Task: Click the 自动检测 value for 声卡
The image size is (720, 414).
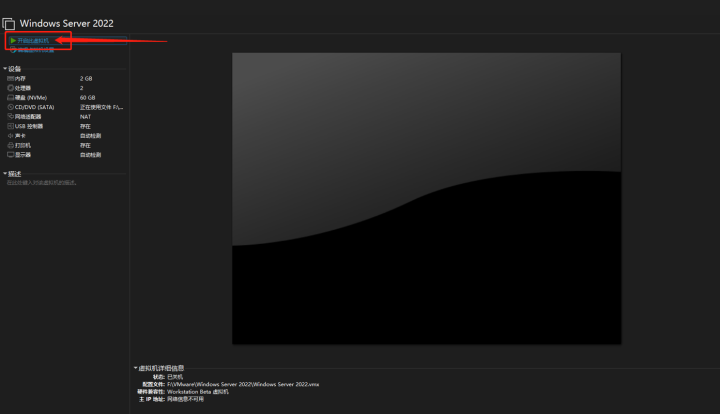Action: pyautogui.click(x=90, y=136)
